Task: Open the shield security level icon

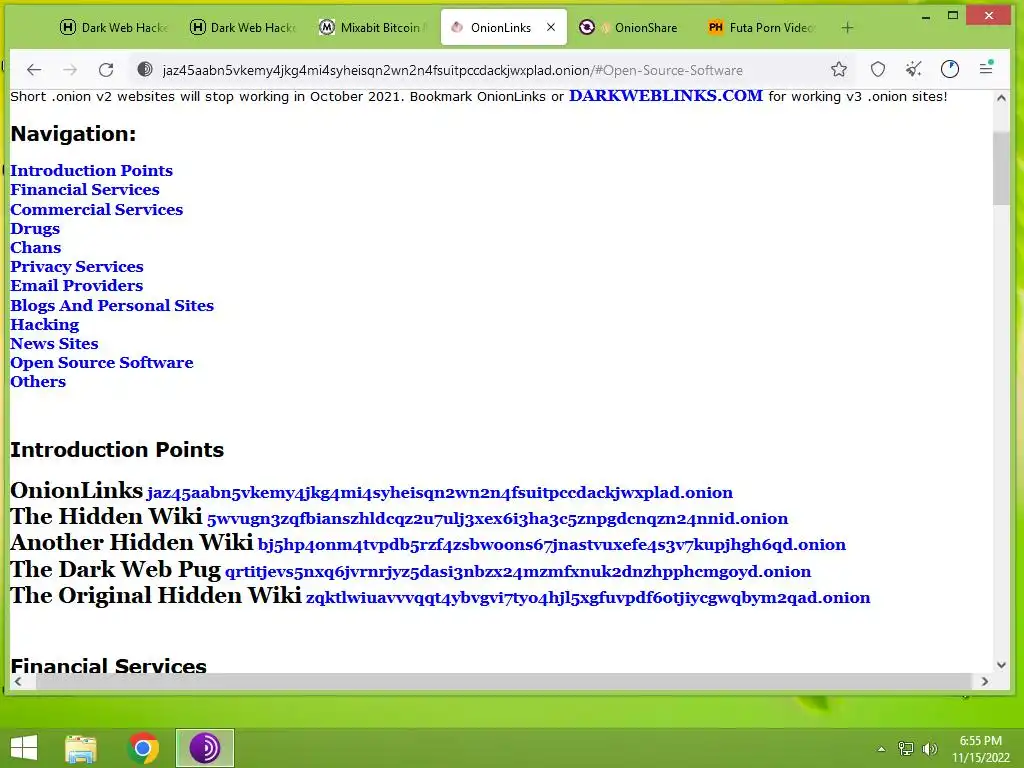Action: point(878,69)
